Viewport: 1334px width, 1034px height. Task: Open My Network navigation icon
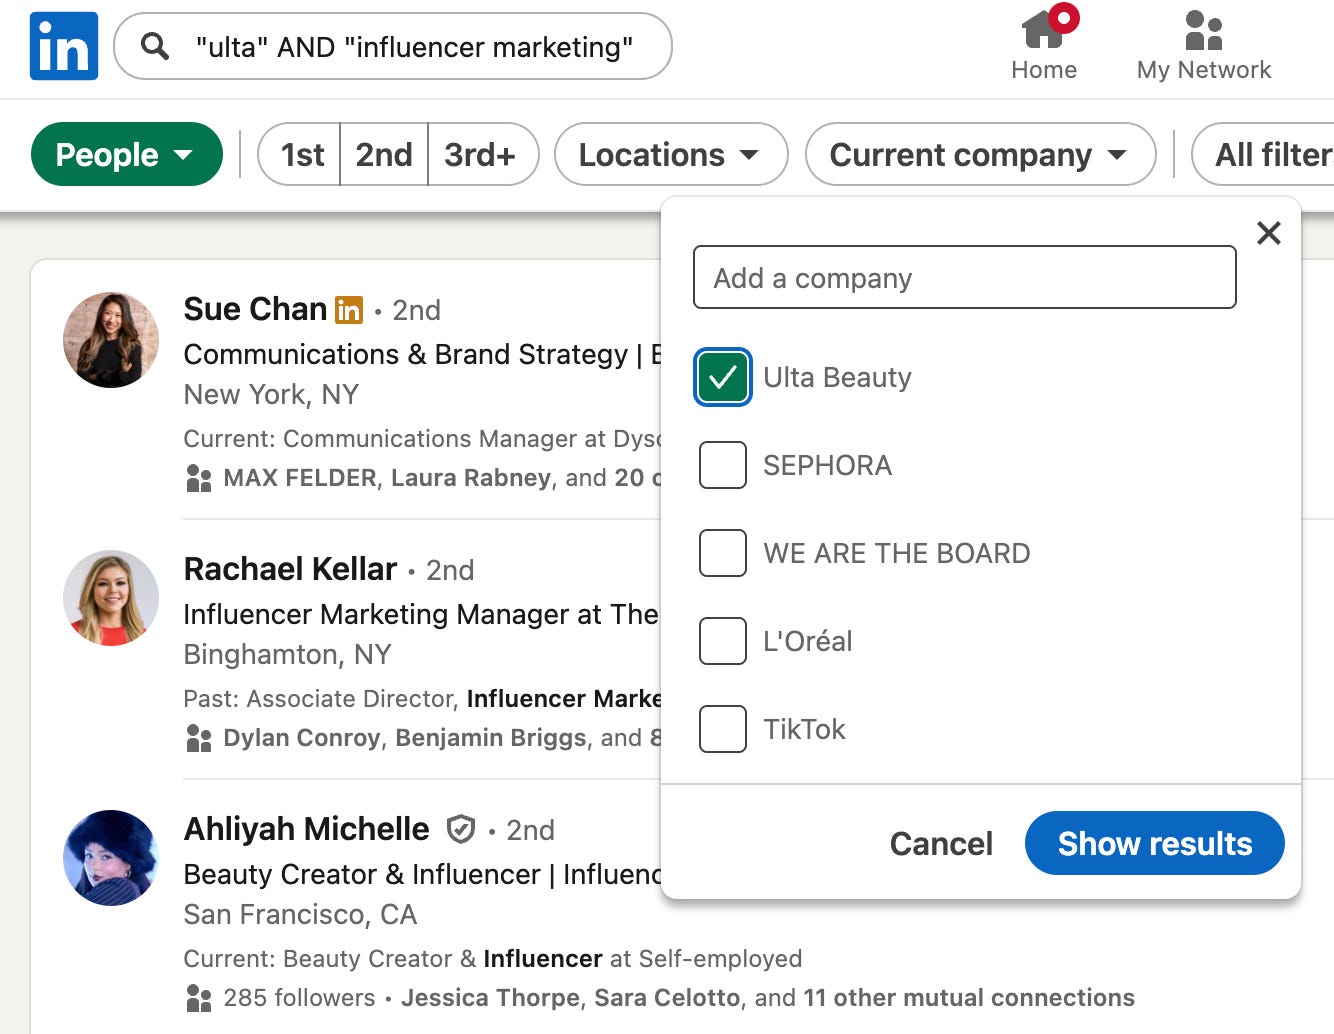(x=1204, y=45)
